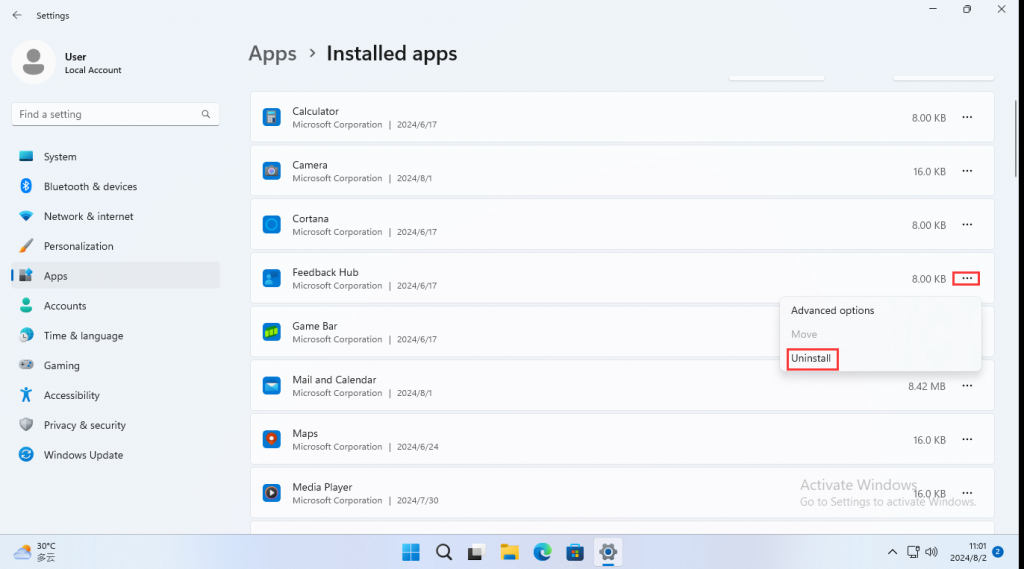Open the Camera row's three-dot menu
Screen dimensions: 1024x569
[967, 171]
